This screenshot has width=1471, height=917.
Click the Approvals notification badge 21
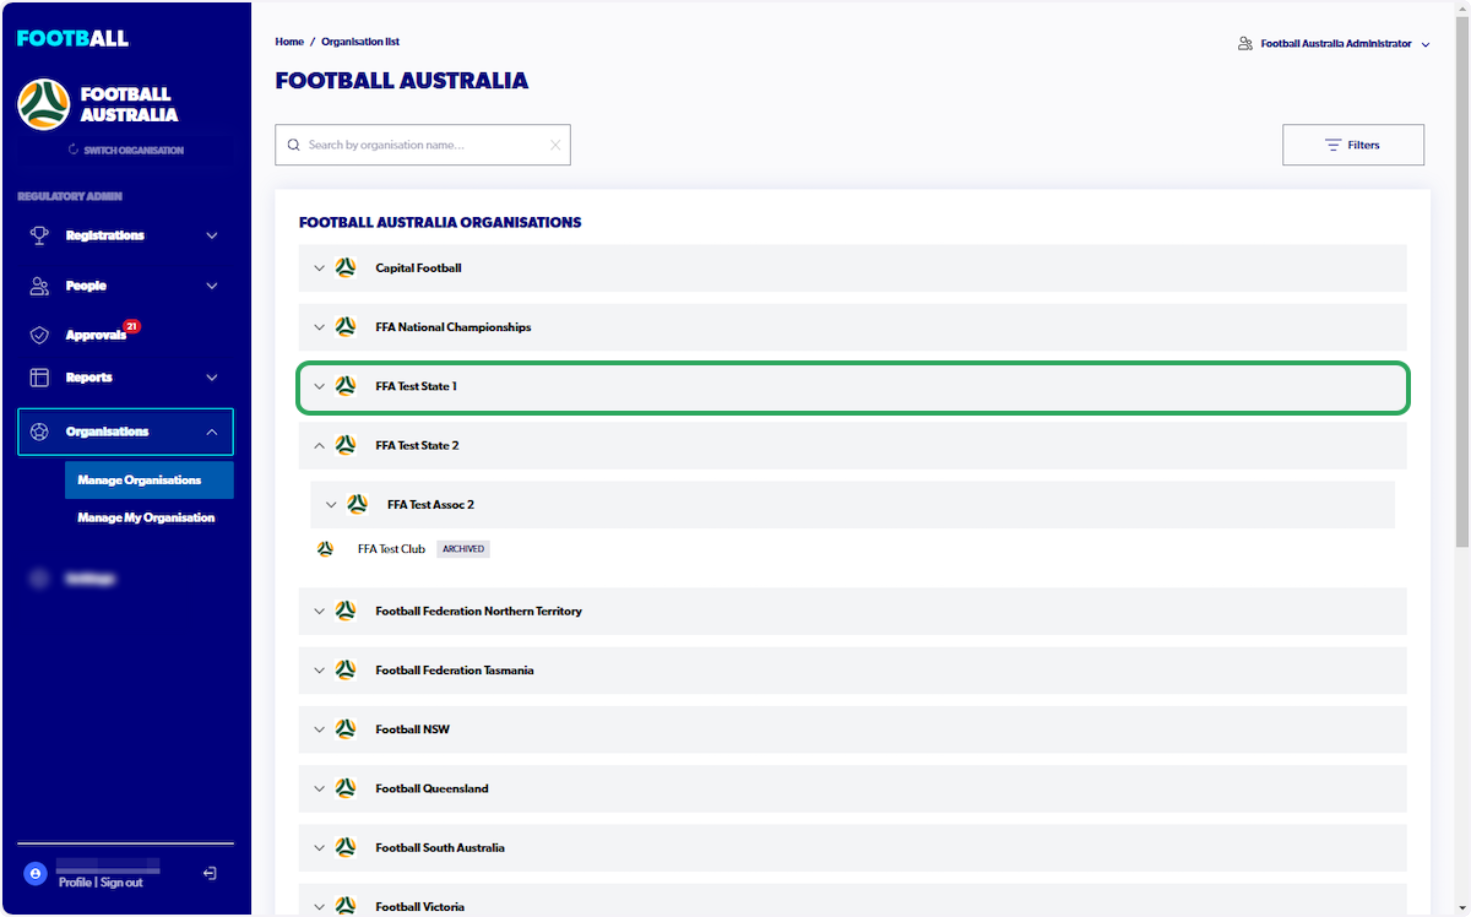pyautogui.click(x=131, y=326)
